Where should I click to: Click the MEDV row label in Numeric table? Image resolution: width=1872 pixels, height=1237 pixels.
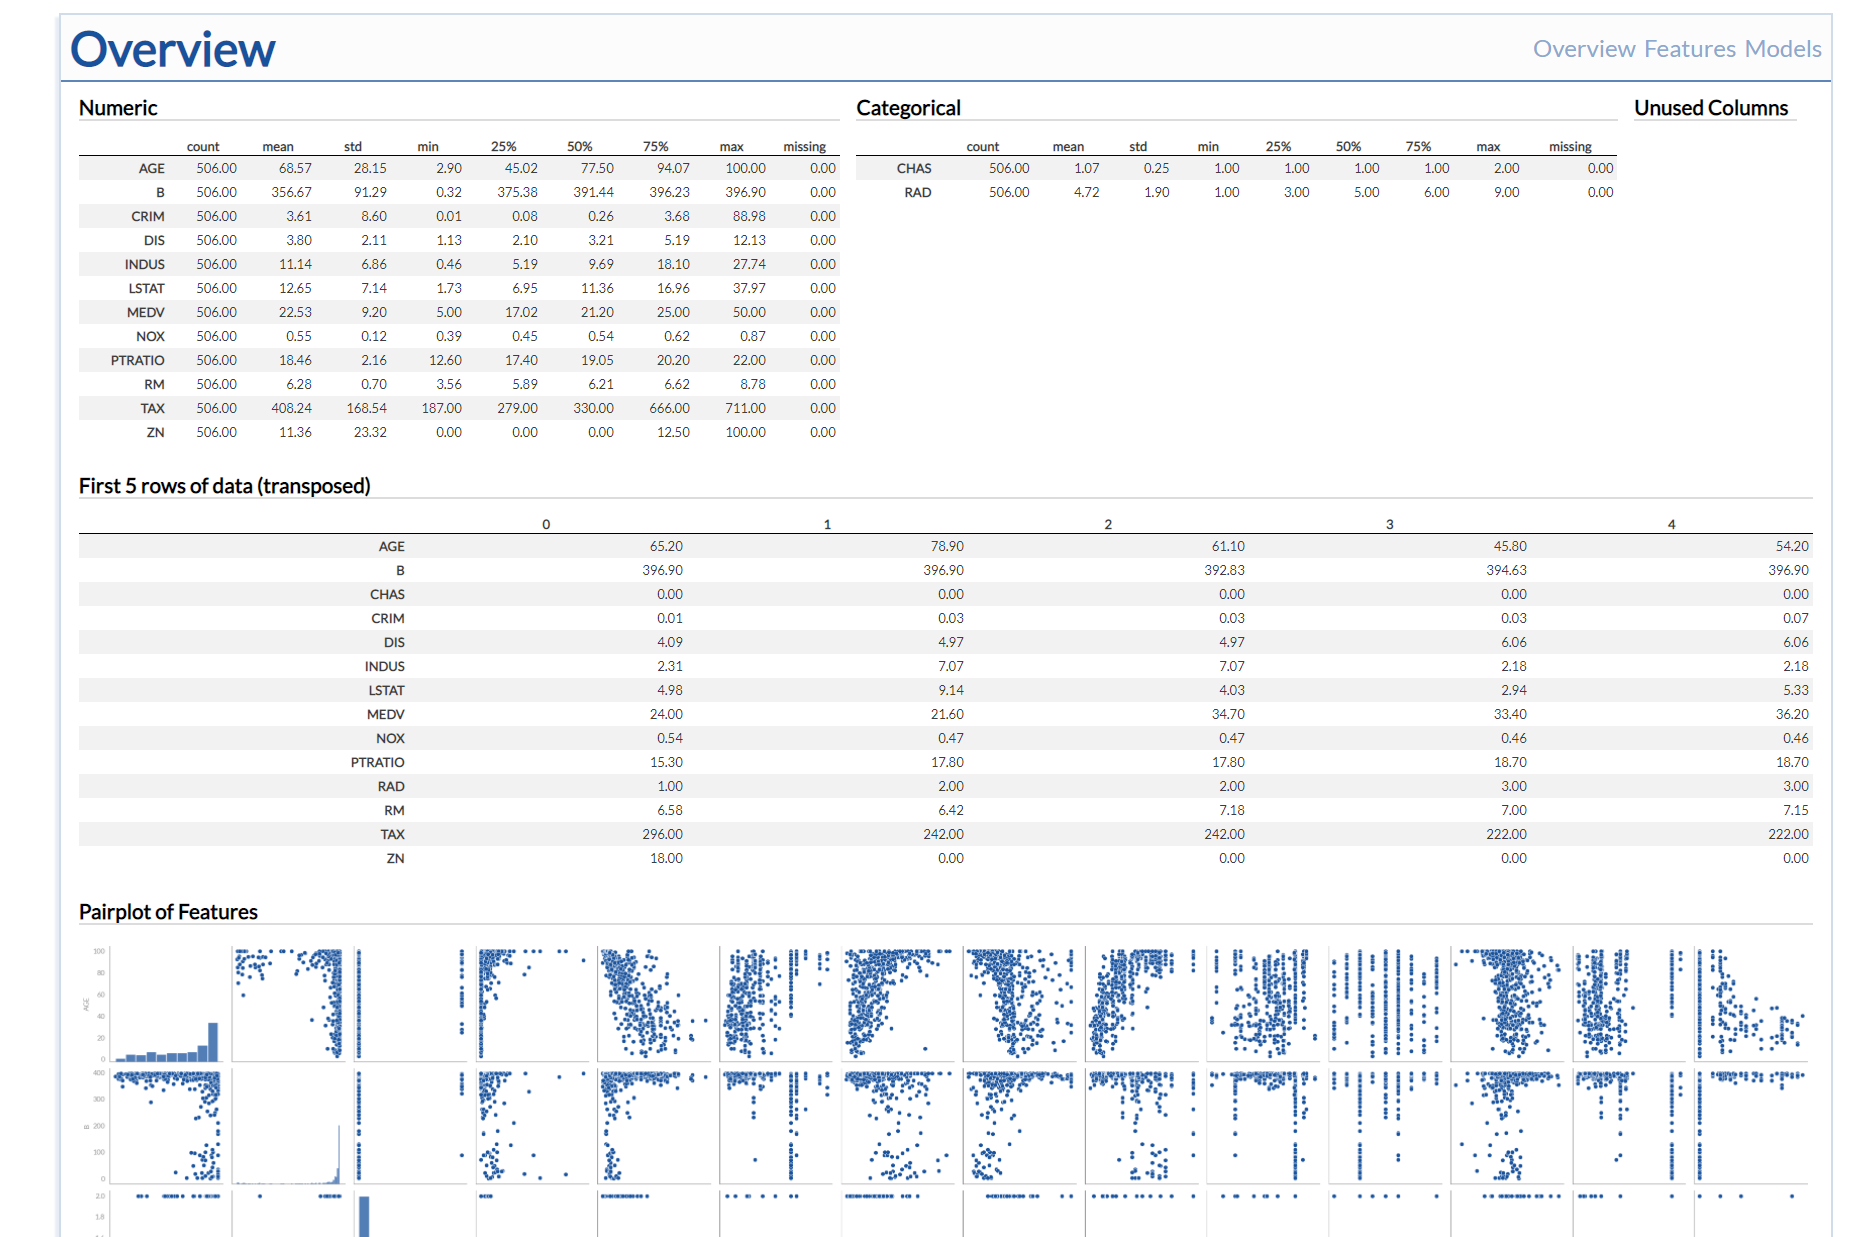pos(146,312)
